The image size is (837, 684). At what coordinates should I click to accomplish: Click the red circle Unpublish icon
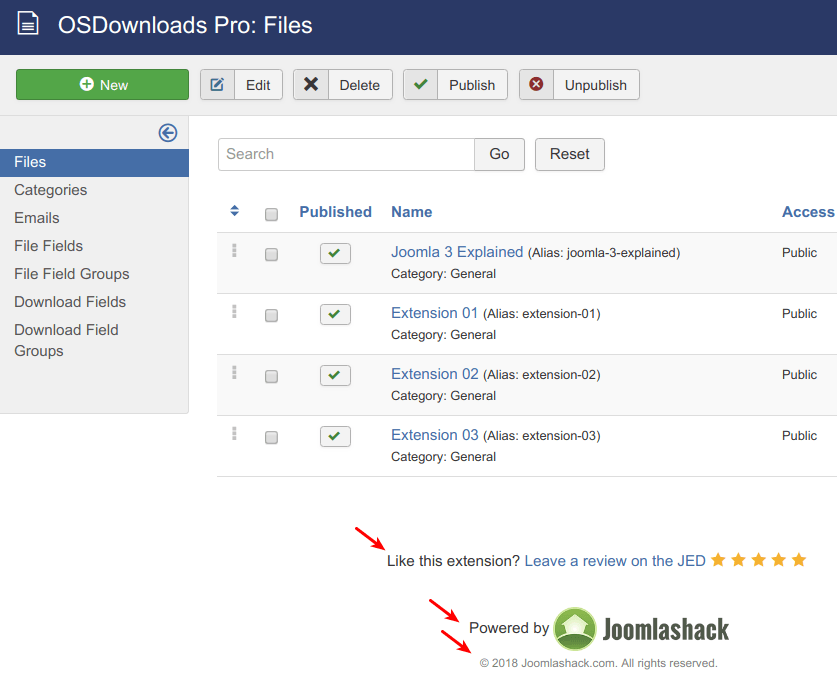[x=536, y=84]
